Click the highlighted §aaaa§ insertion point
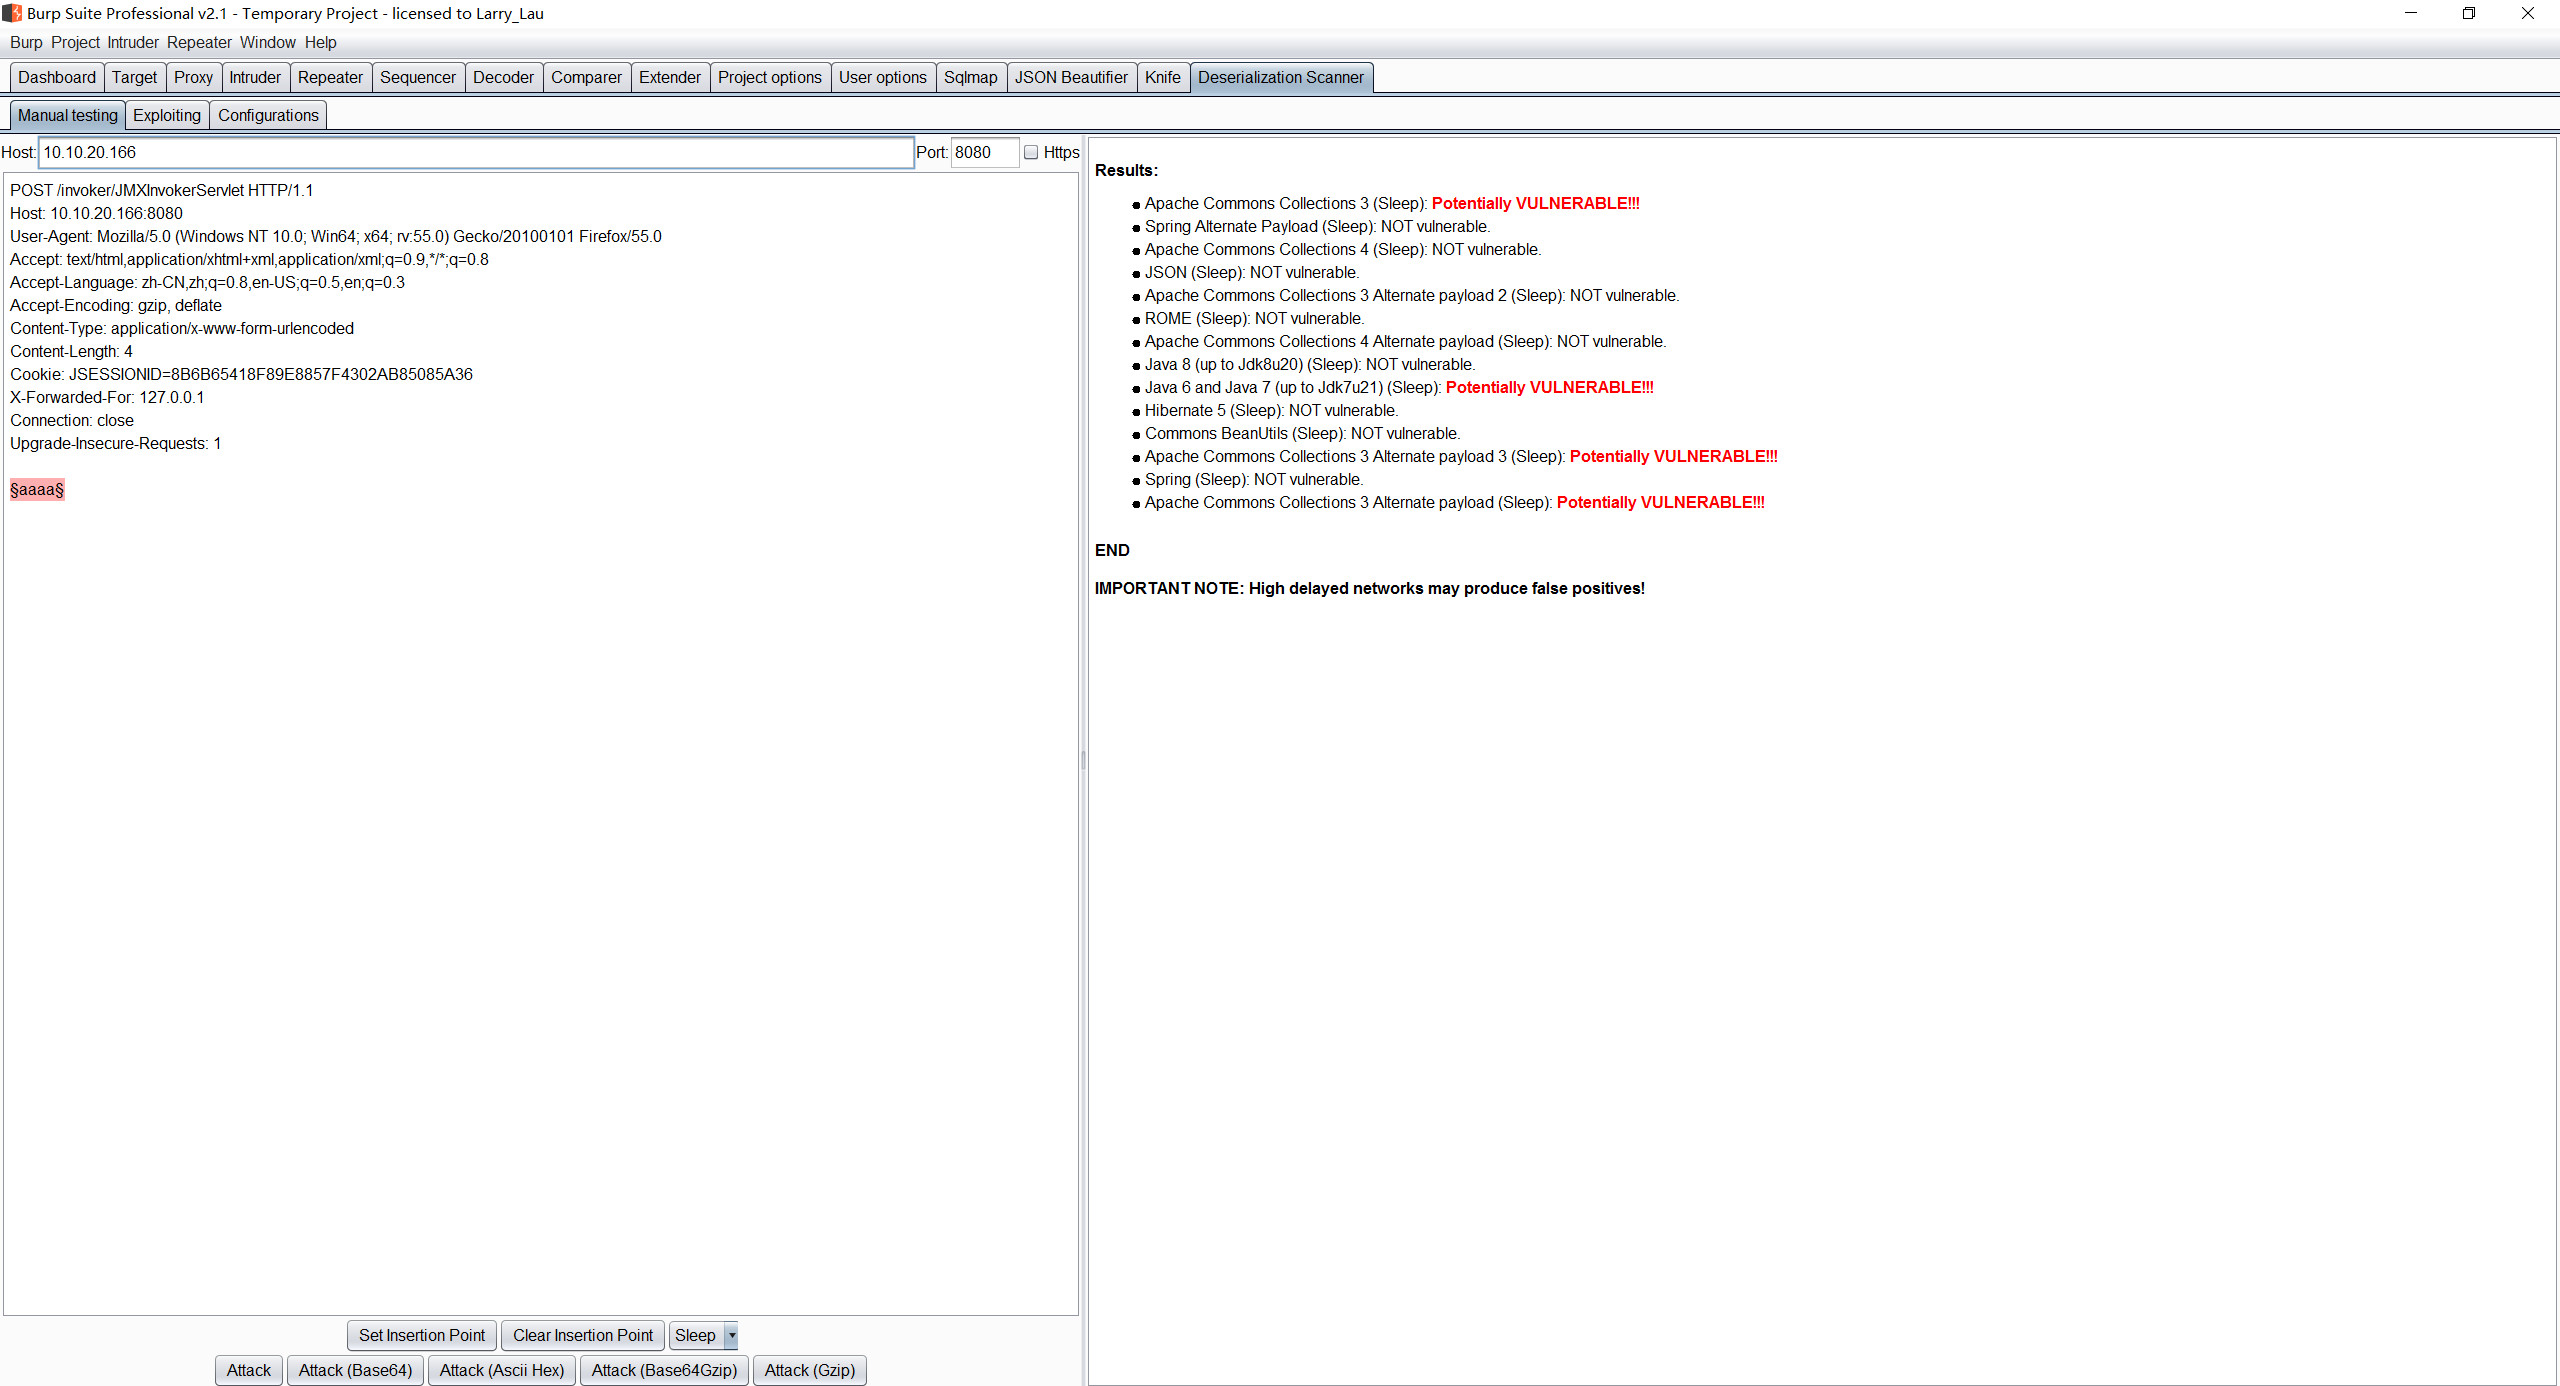 37,489
